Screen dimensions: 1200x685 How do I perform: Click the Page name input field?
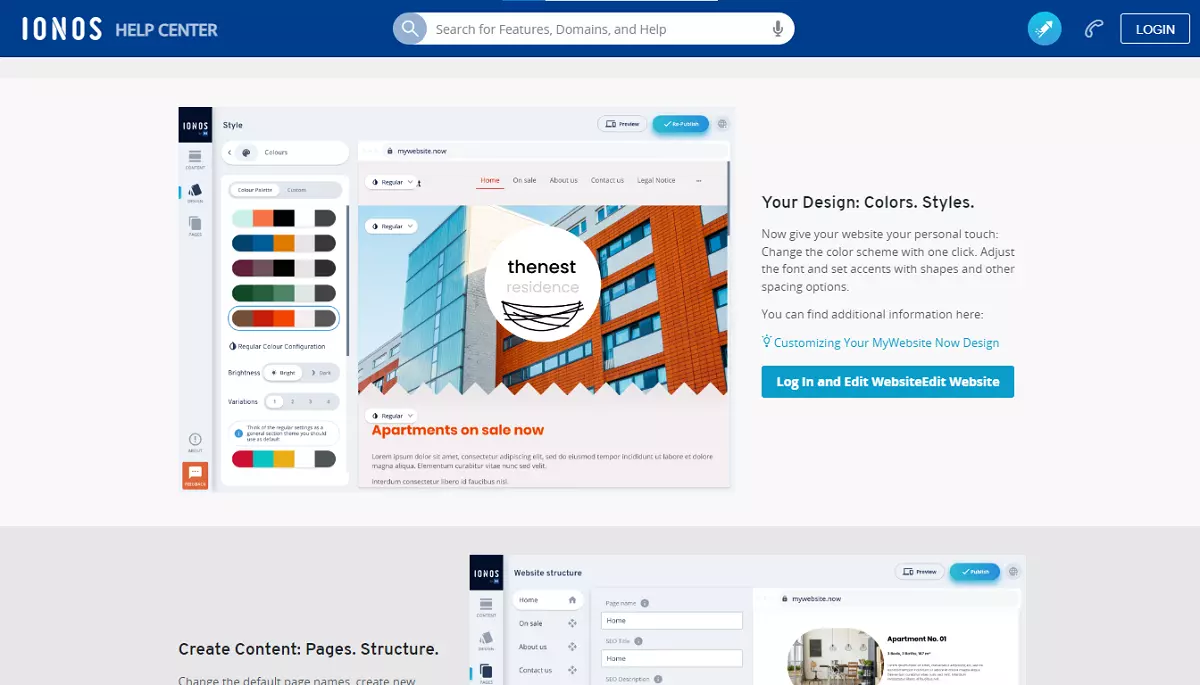coord(672,621)
